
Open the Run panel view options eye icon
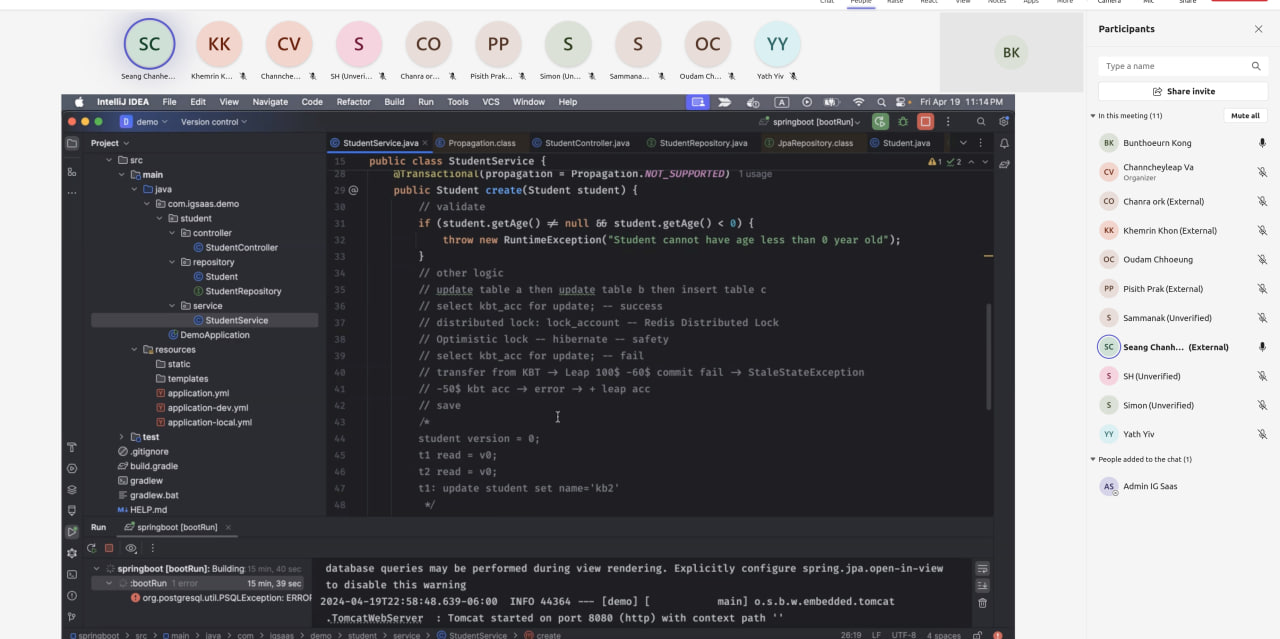click(x=132, y=548)
